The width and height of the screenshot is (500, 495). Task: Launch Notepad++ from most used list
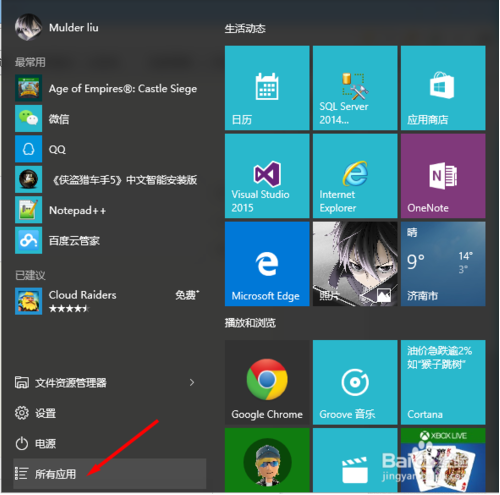pos(110,210)
